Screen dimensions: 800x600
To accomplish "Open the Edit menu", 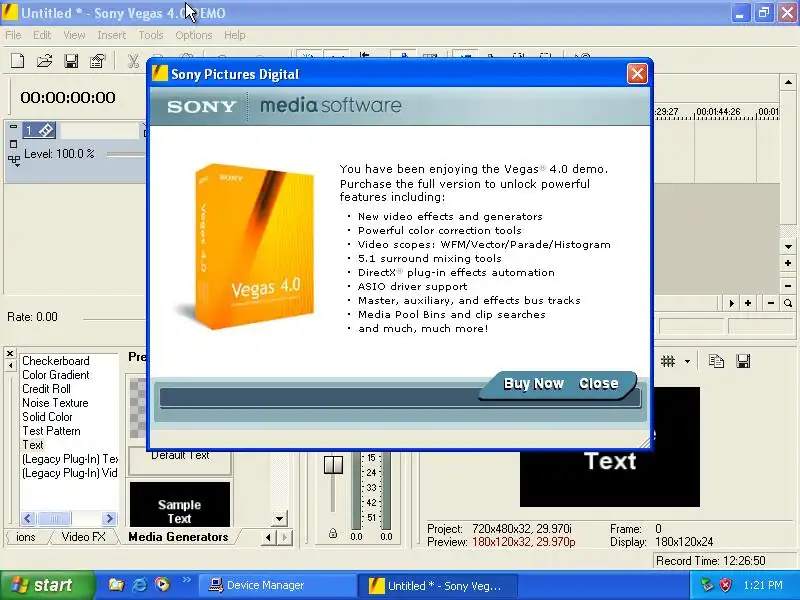I will click(x=42, y=35).
